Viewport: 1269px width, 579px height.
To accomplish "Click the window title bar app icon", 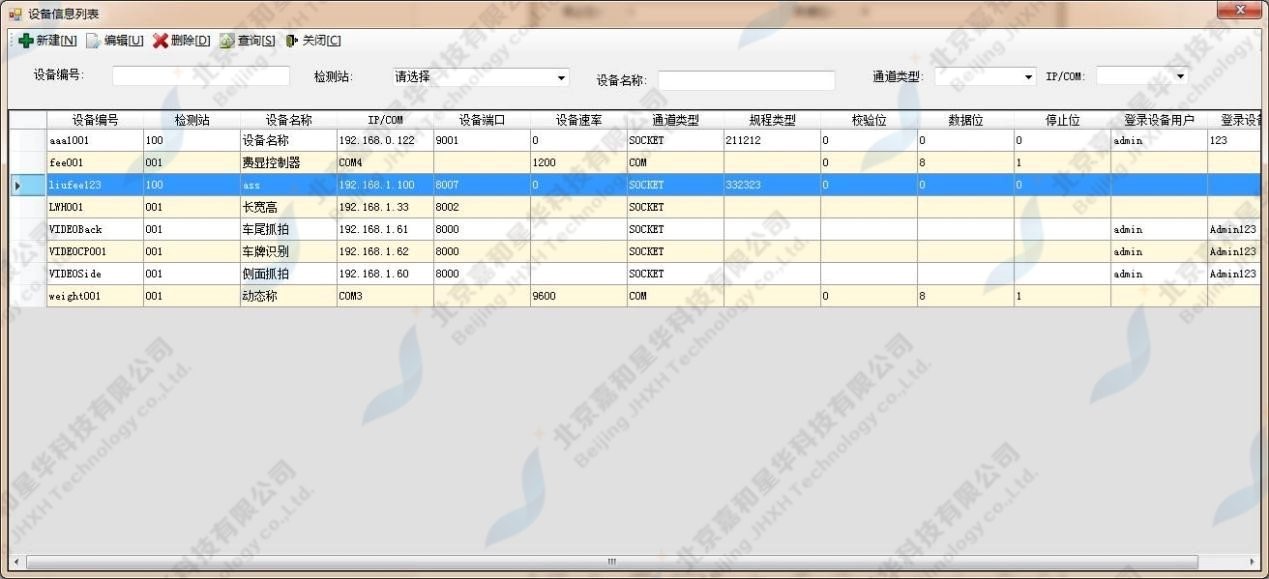I will point(15,13).
